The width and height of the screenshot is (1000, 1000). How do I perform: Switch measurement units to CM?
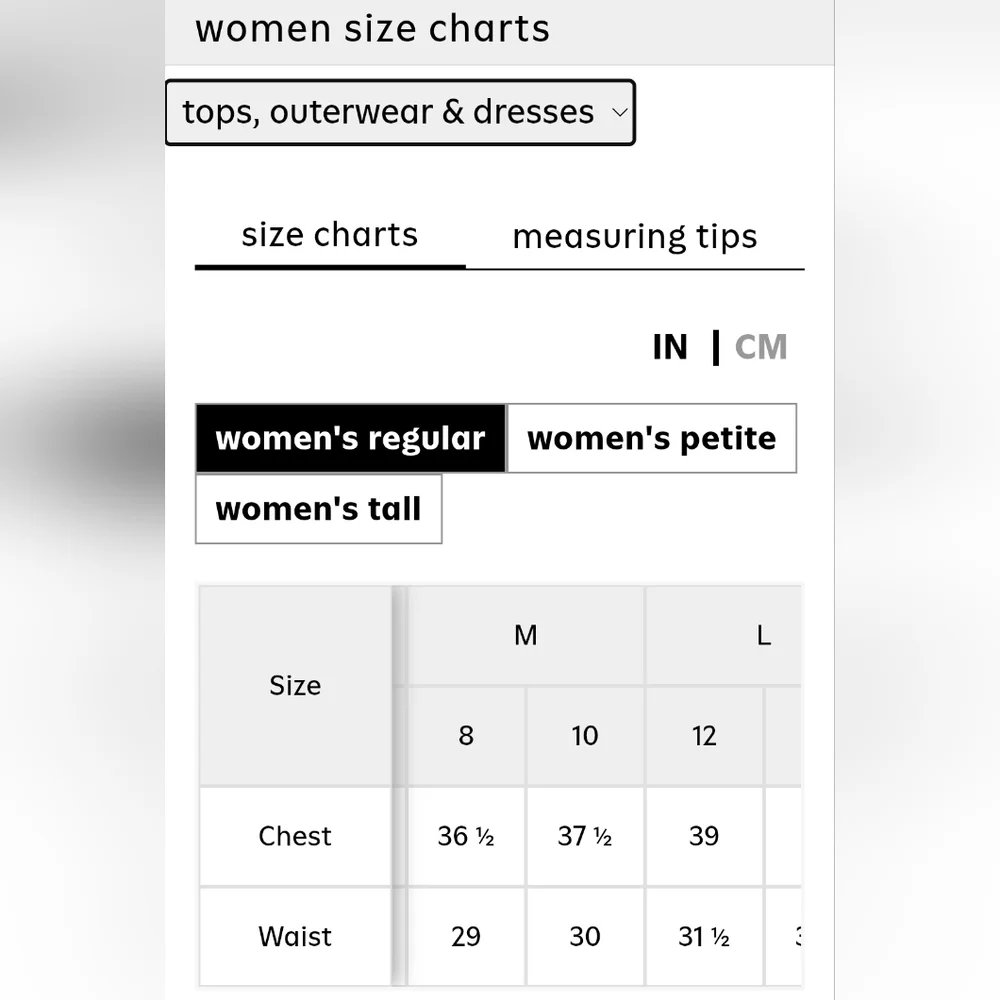[x=761, y=347]
